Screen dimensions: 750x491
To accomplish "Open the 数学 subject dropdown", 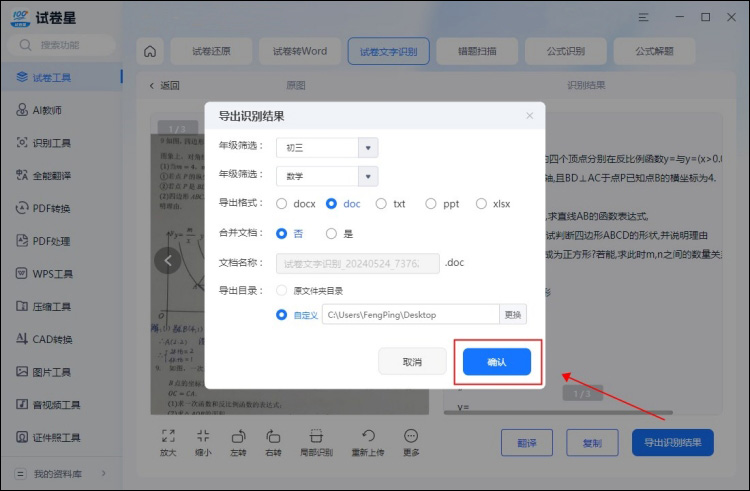I will (x=327, y=176).
